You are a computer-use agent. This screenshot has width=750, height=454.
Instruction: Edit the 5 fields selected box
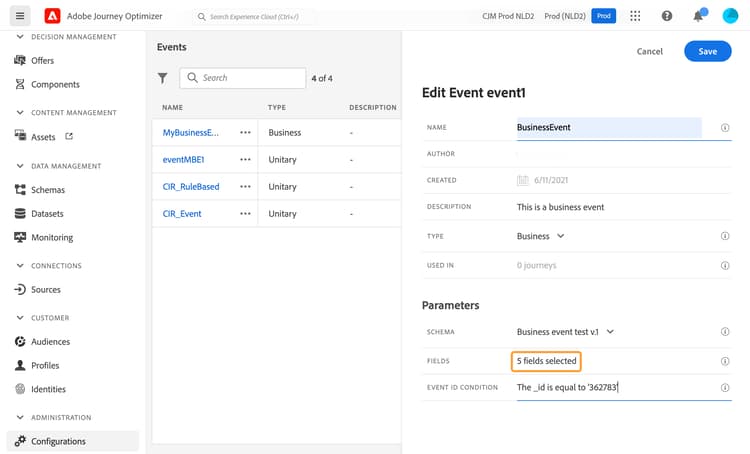(546, 360)
